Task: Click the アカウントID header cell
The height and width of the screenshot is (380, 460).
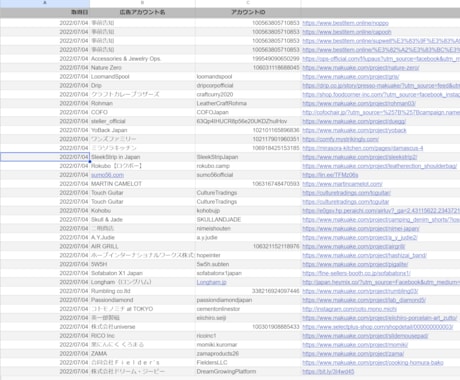Action: (x=248, y=12)
